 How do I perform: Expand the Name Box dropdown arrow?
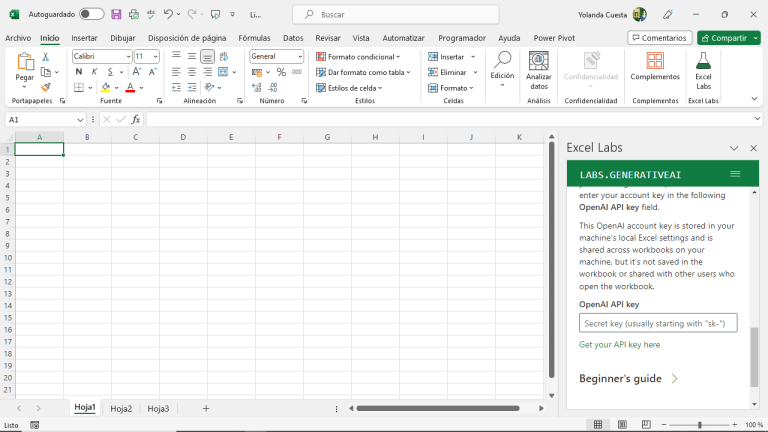(80, 120)
